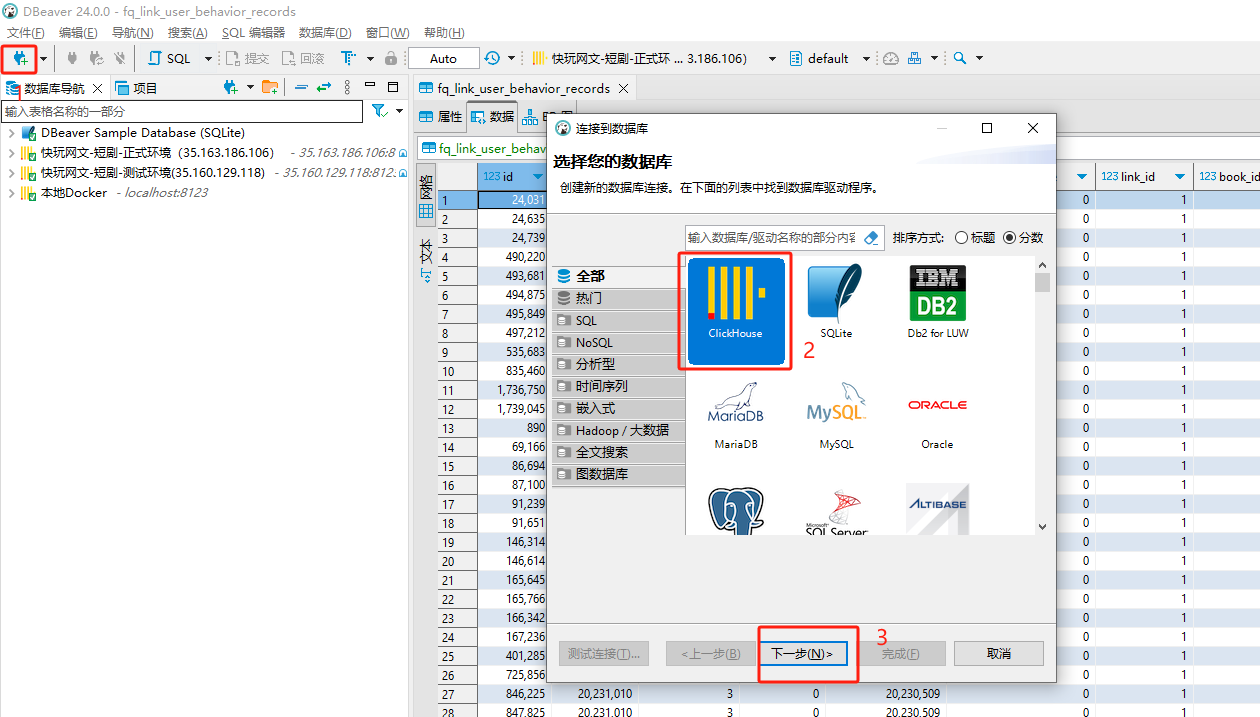Click the Disconnect plug icon in toolbar

[x=120, y=58]
